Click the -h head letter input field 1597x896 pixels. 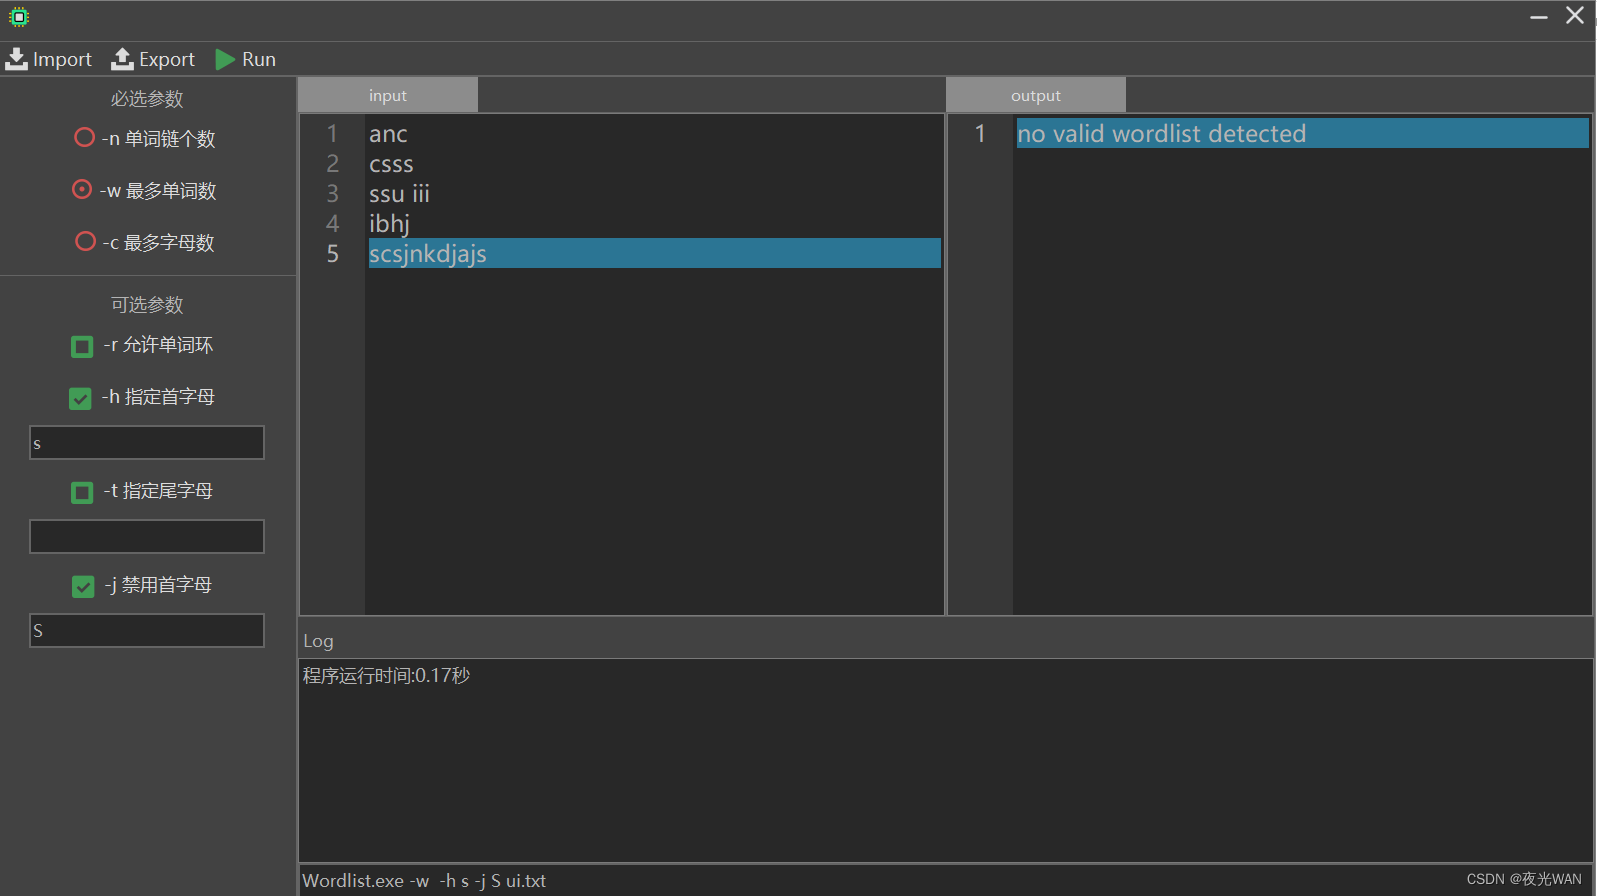pos(147,443)
